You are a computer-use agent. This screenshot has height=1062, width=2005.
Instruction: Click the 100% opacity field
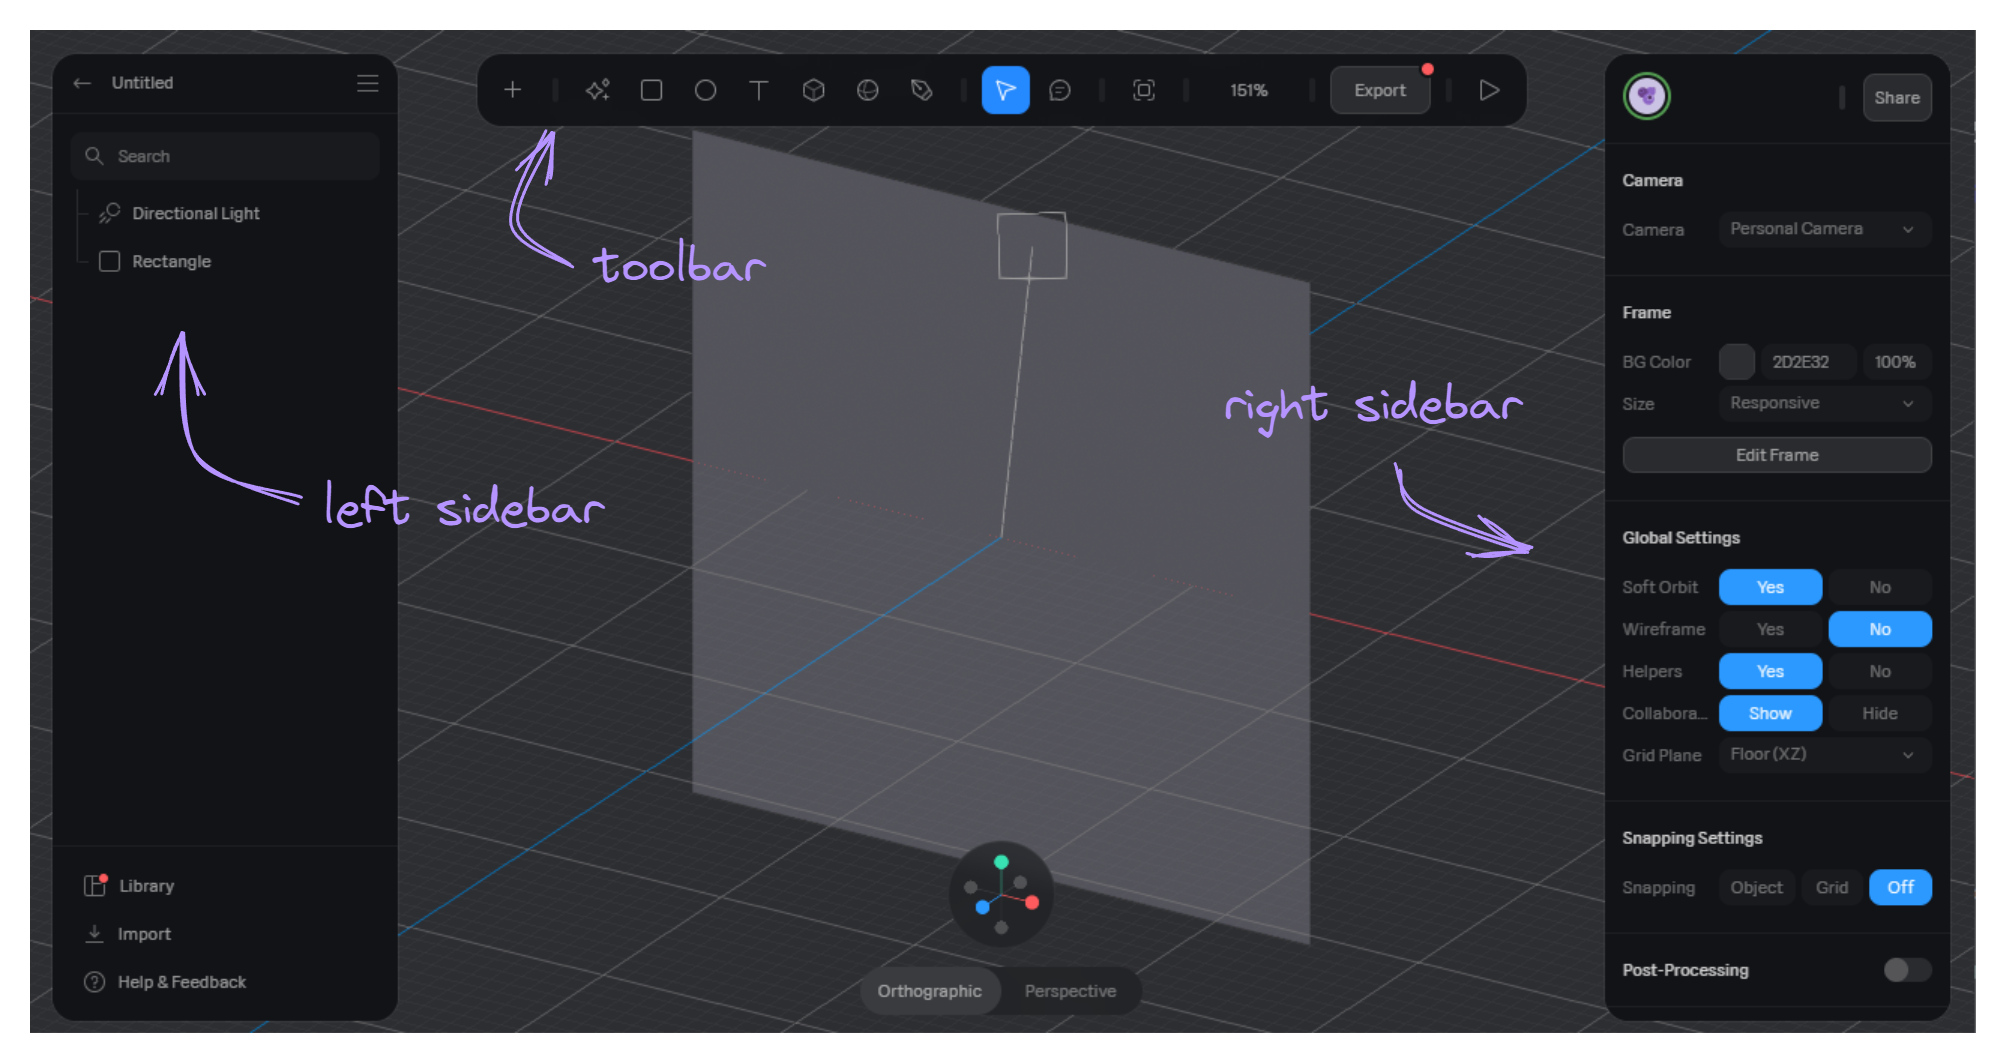click(x=1896, y=362)
